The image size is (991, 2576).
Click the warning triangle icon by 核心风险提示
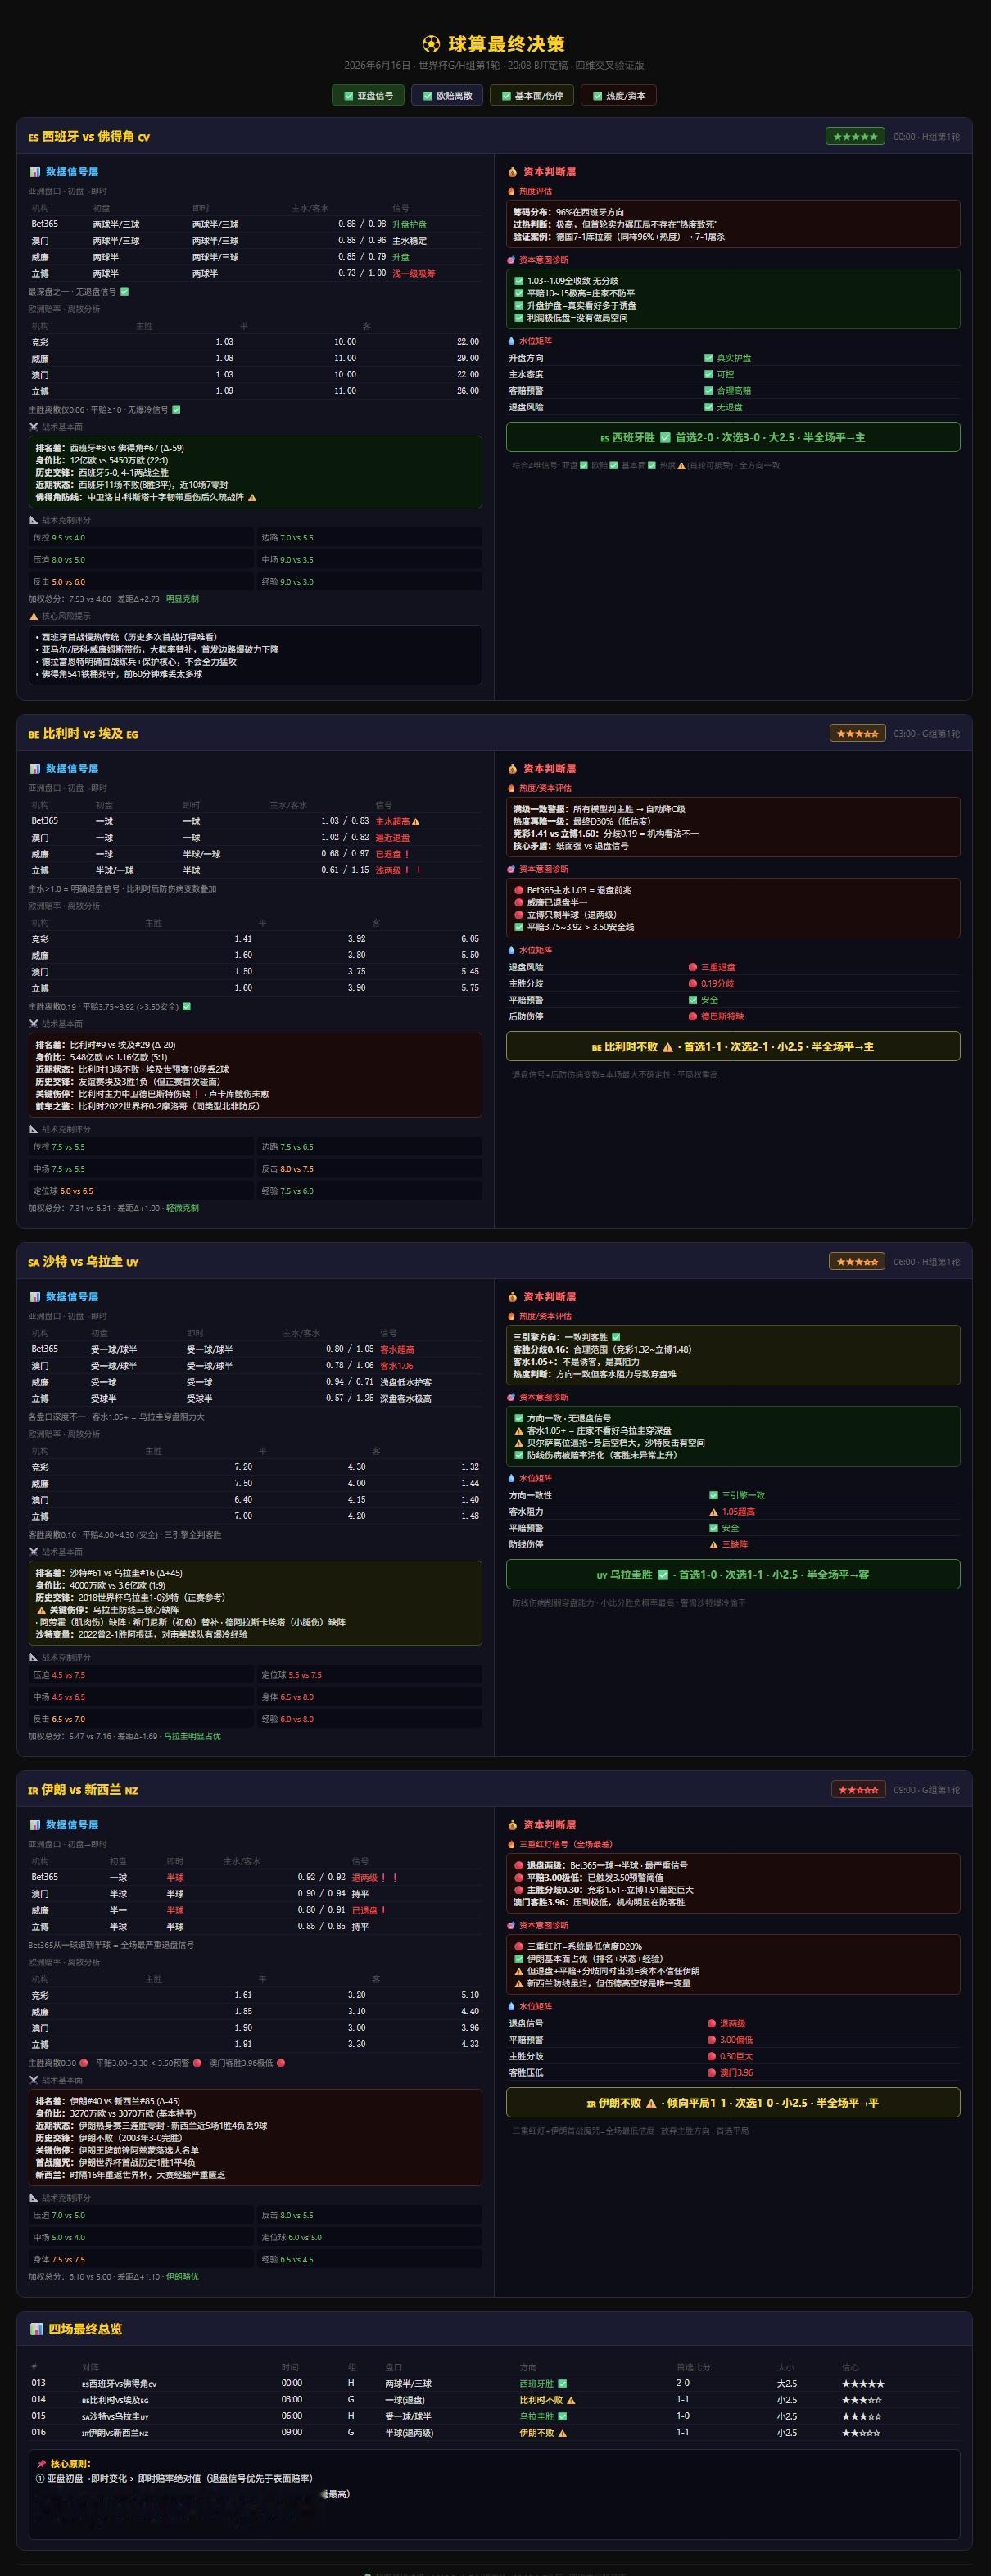click(33, 616)
